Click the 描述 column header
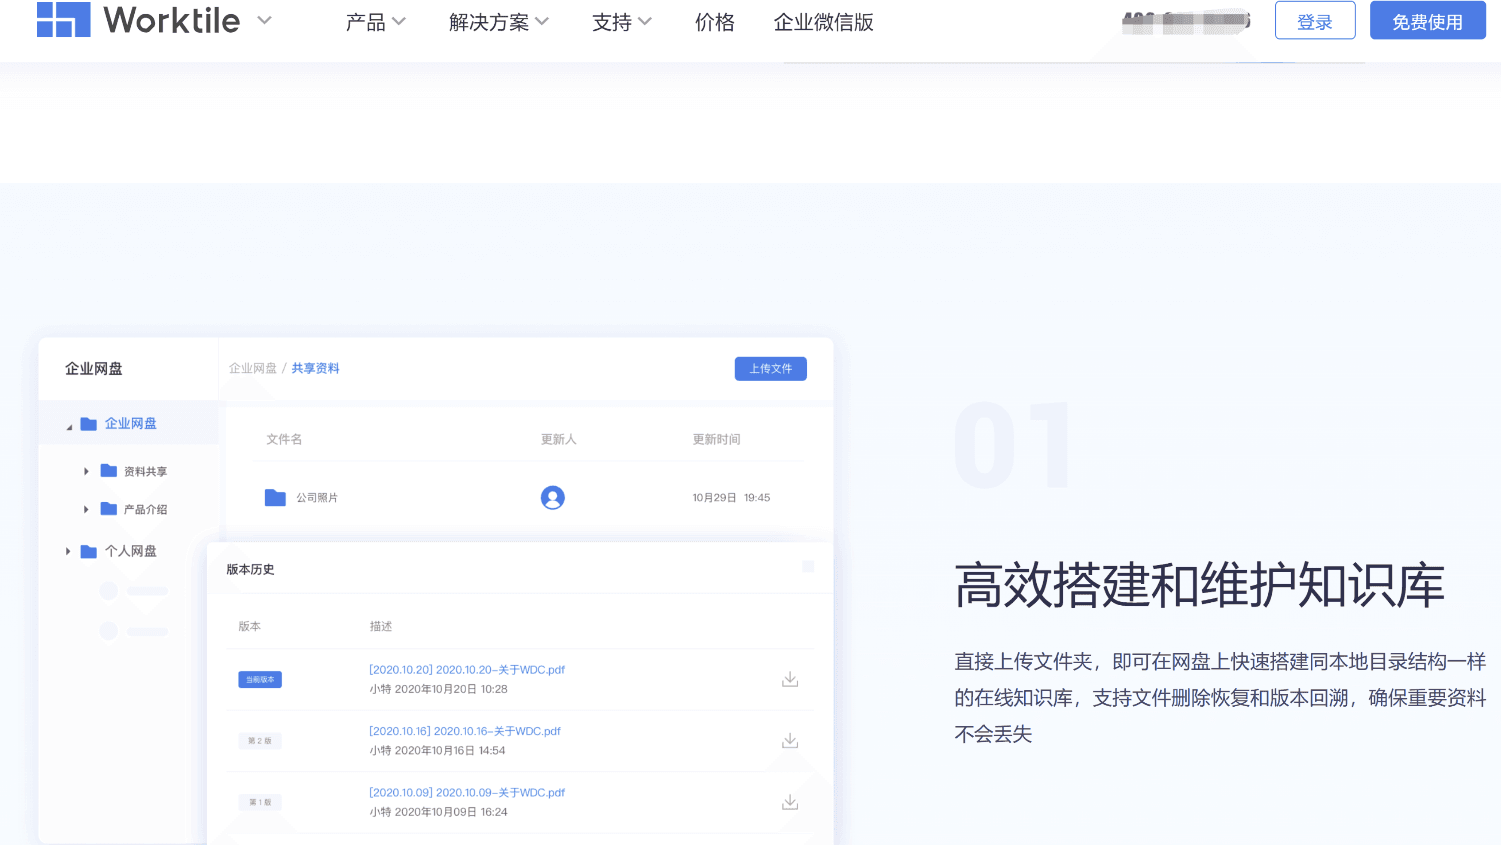This screenshot has height=845, width=1501. tap(381, 626)
